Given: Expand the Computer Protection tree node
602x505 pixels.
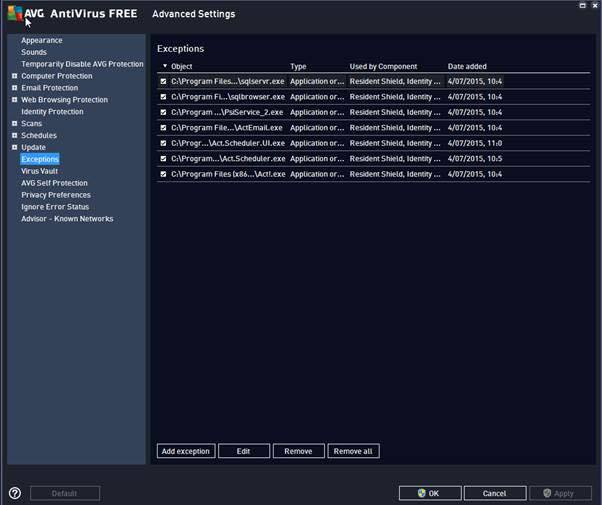Looking at the screenshot, I should pyautogui.click(x=15, y=76).
